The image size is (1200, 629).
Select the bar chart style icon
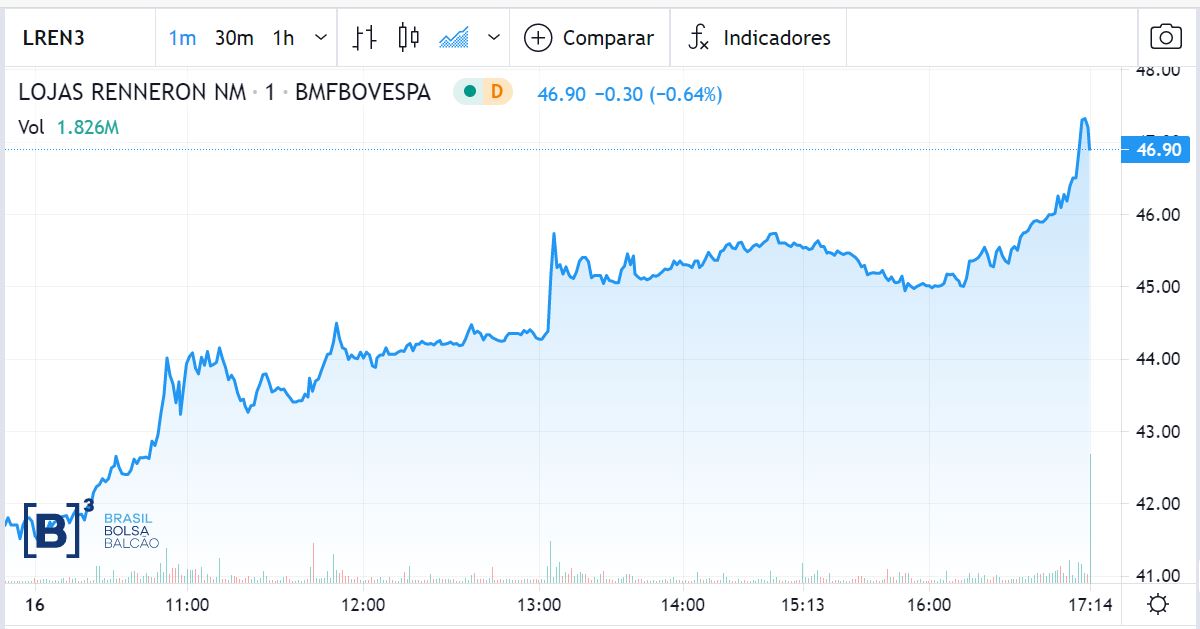pyautogui.click(x=365, y=38)
